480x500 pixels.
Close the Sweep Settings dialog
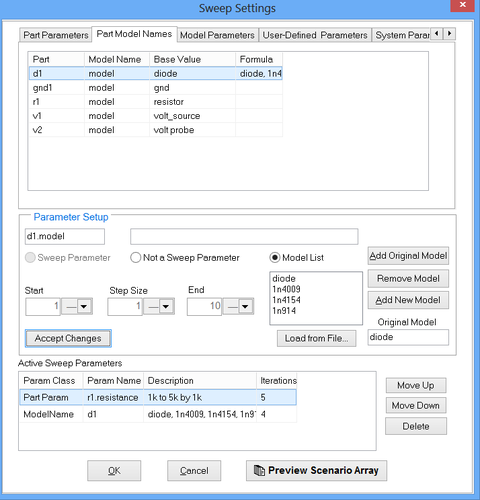click(462, 5)
